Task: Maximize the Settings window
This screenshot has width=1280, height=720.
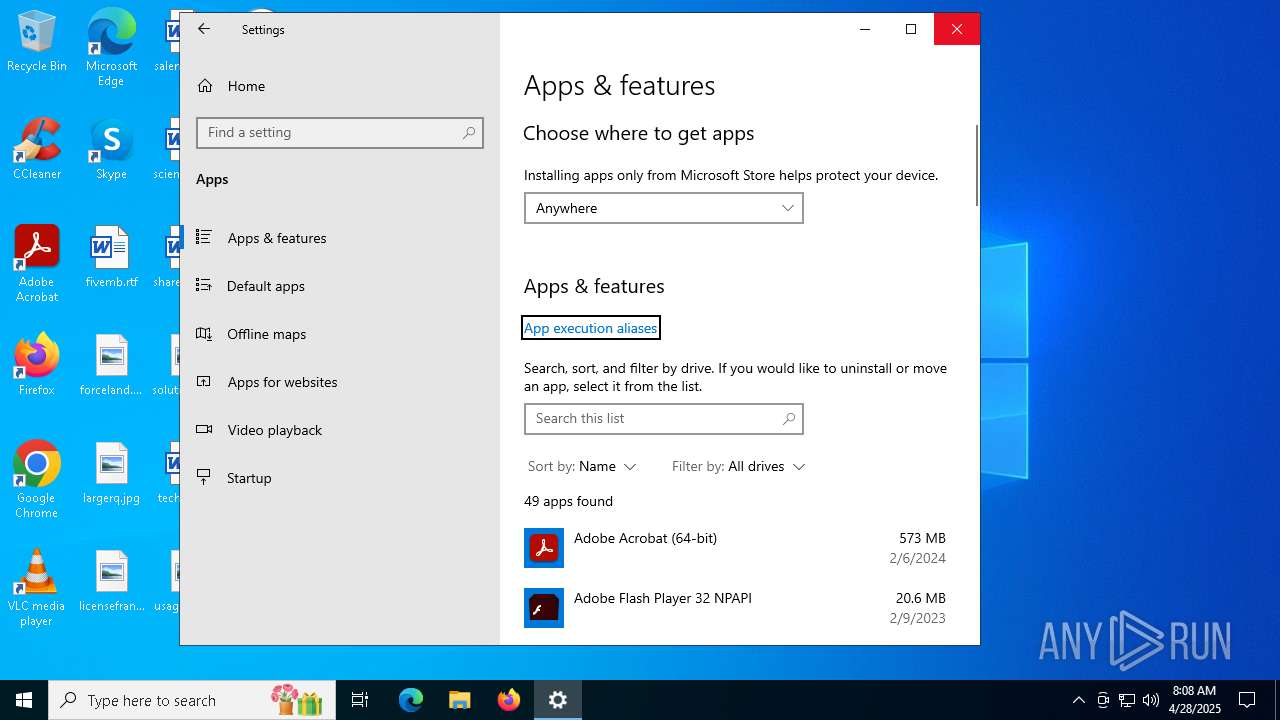Action: pyautogui.click(x=911, y=29)
